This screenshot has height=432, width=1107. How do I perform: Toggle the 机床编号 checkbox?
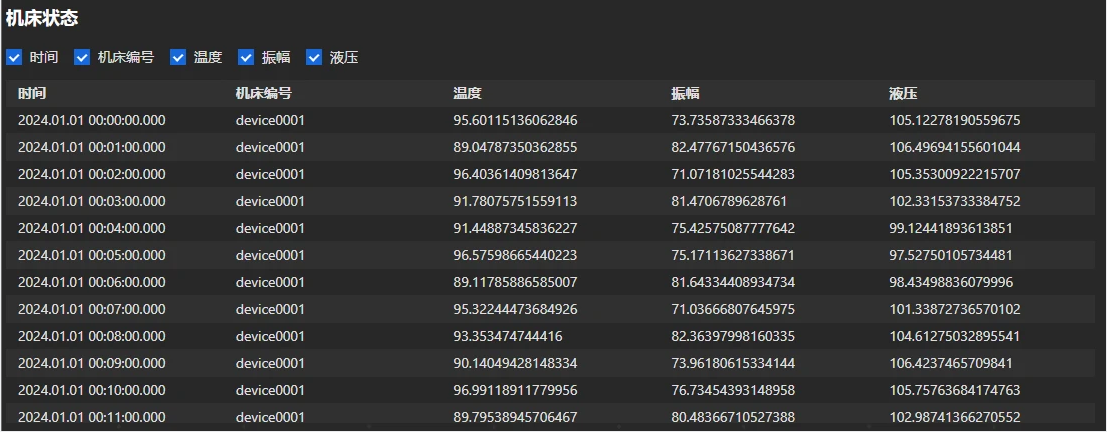[82, 58]
